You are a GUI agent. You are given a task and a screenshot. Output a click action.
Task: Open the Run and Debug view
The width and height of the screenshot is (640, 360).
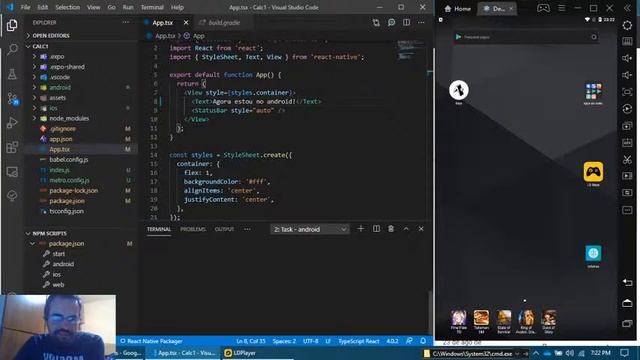tap(12, 122)
